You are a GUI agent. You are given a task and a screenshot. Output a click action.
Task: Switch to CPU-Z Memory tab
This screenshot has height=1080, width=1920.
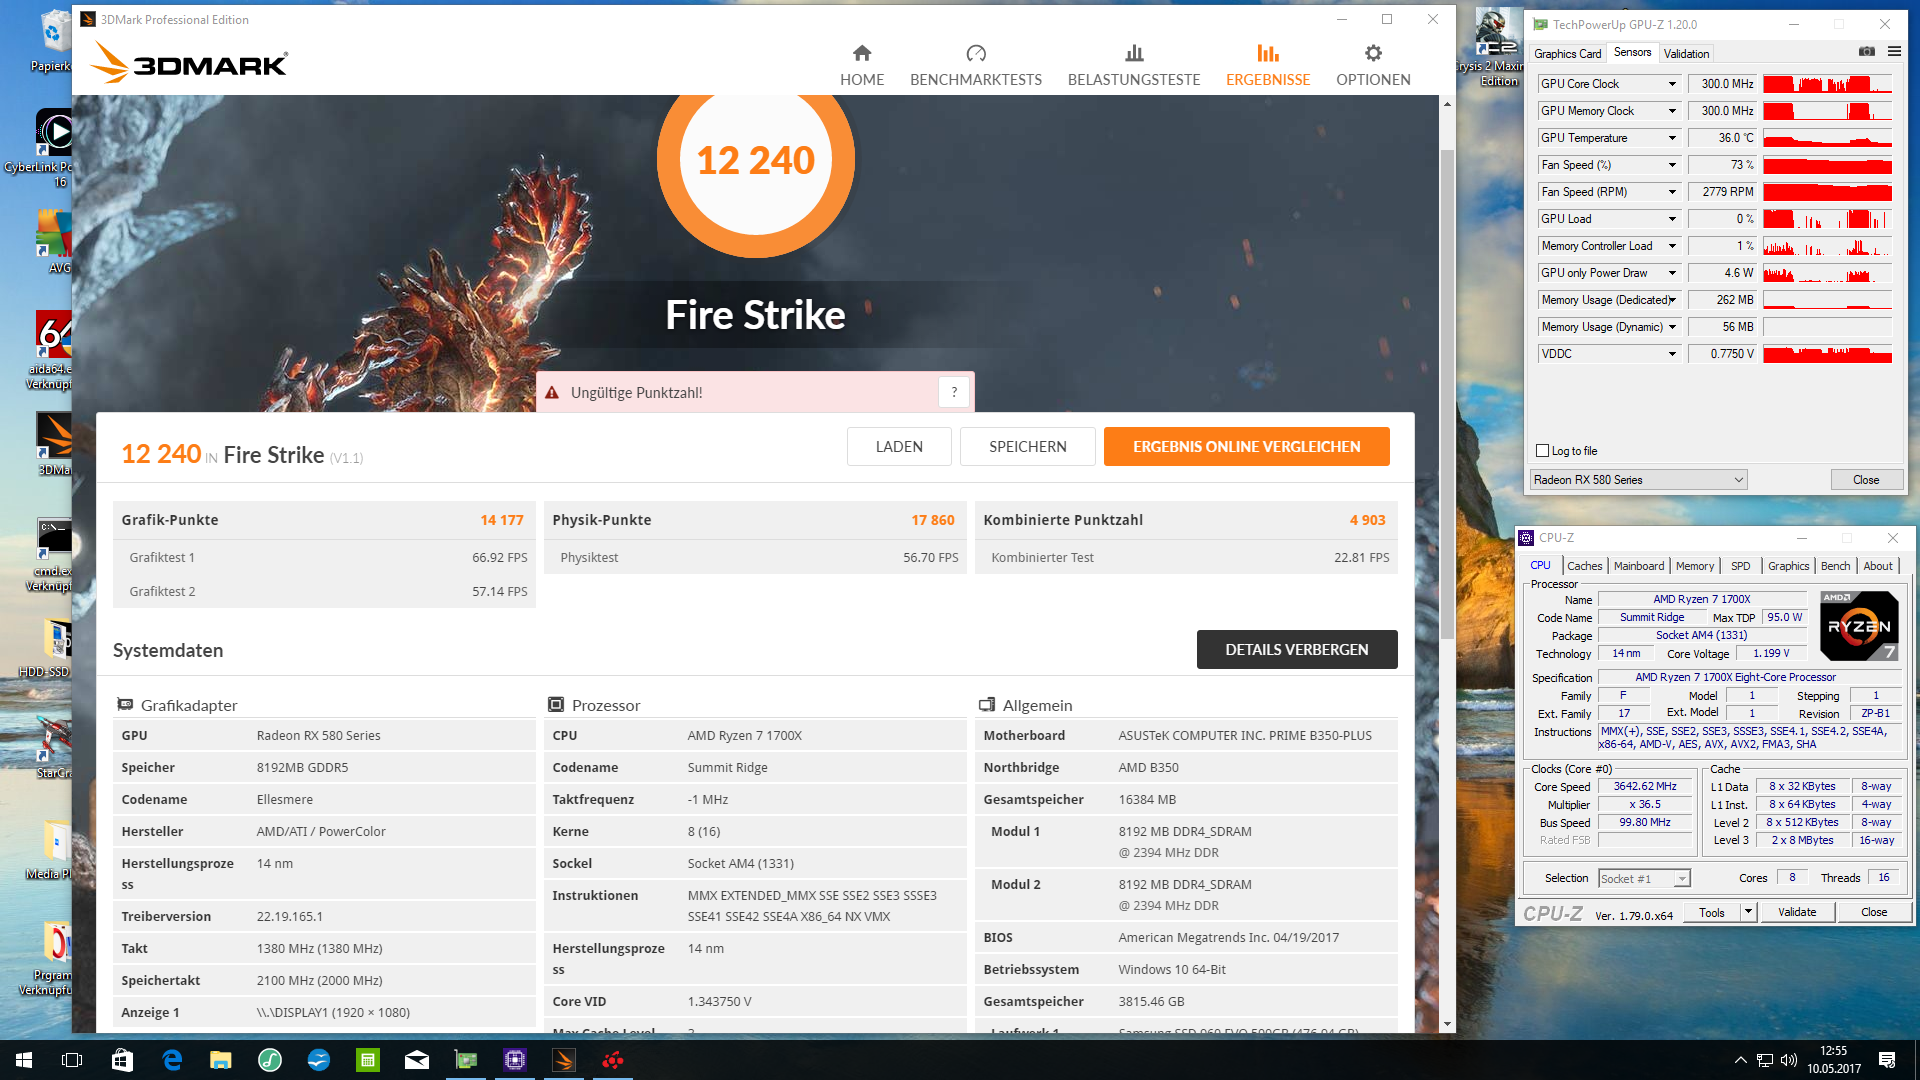pyautogui.click(x=1694, y=566)
